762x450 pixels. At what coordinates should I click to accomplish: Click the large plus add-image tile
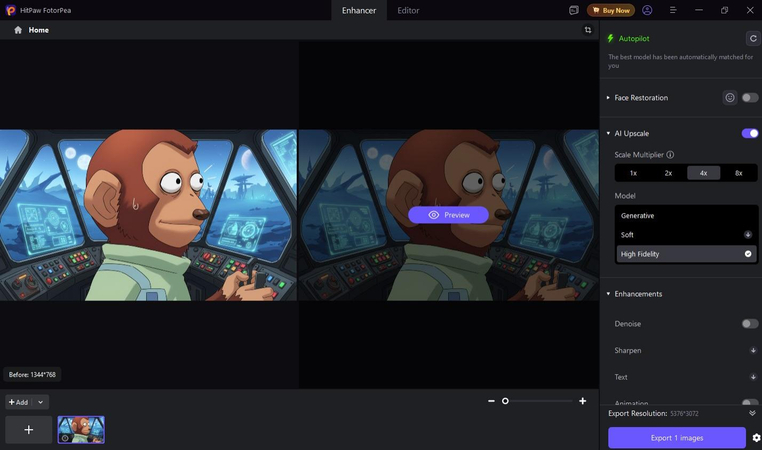click(x=29, y=430)
